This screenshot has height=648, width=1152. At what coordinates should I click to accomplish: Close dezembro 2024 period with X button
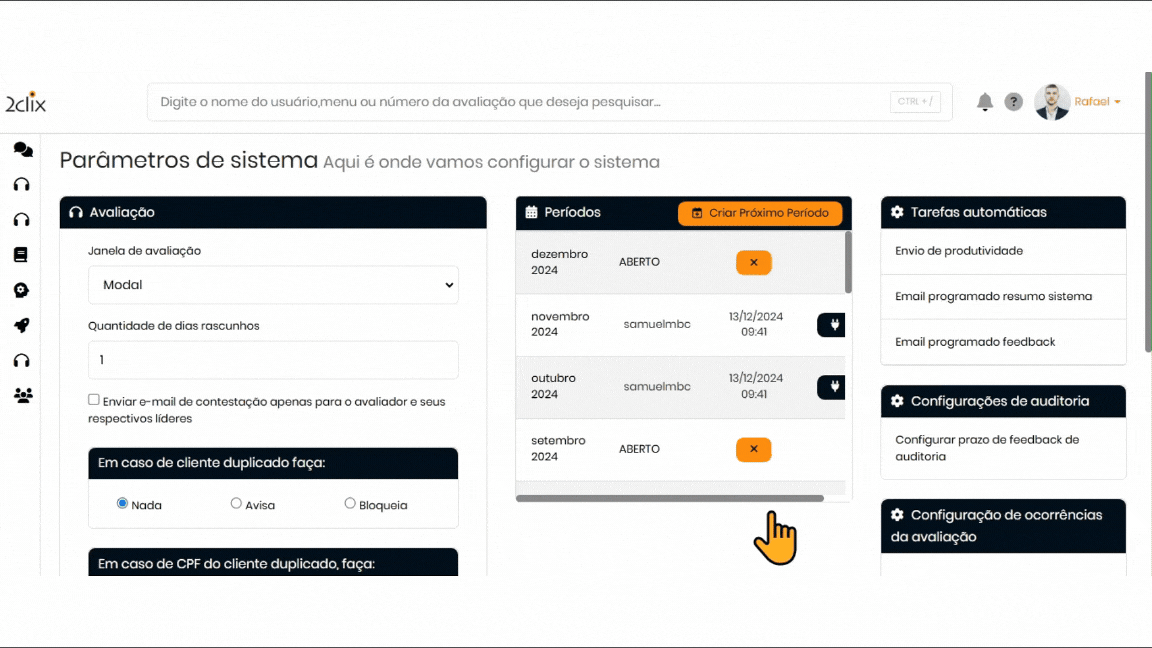753,262
